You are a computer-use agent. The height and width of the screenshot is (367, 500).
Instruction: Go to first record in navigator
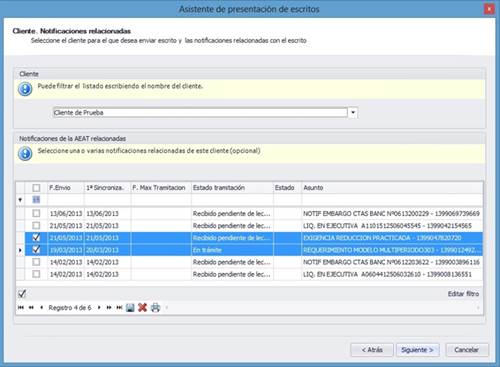(21, 307)
